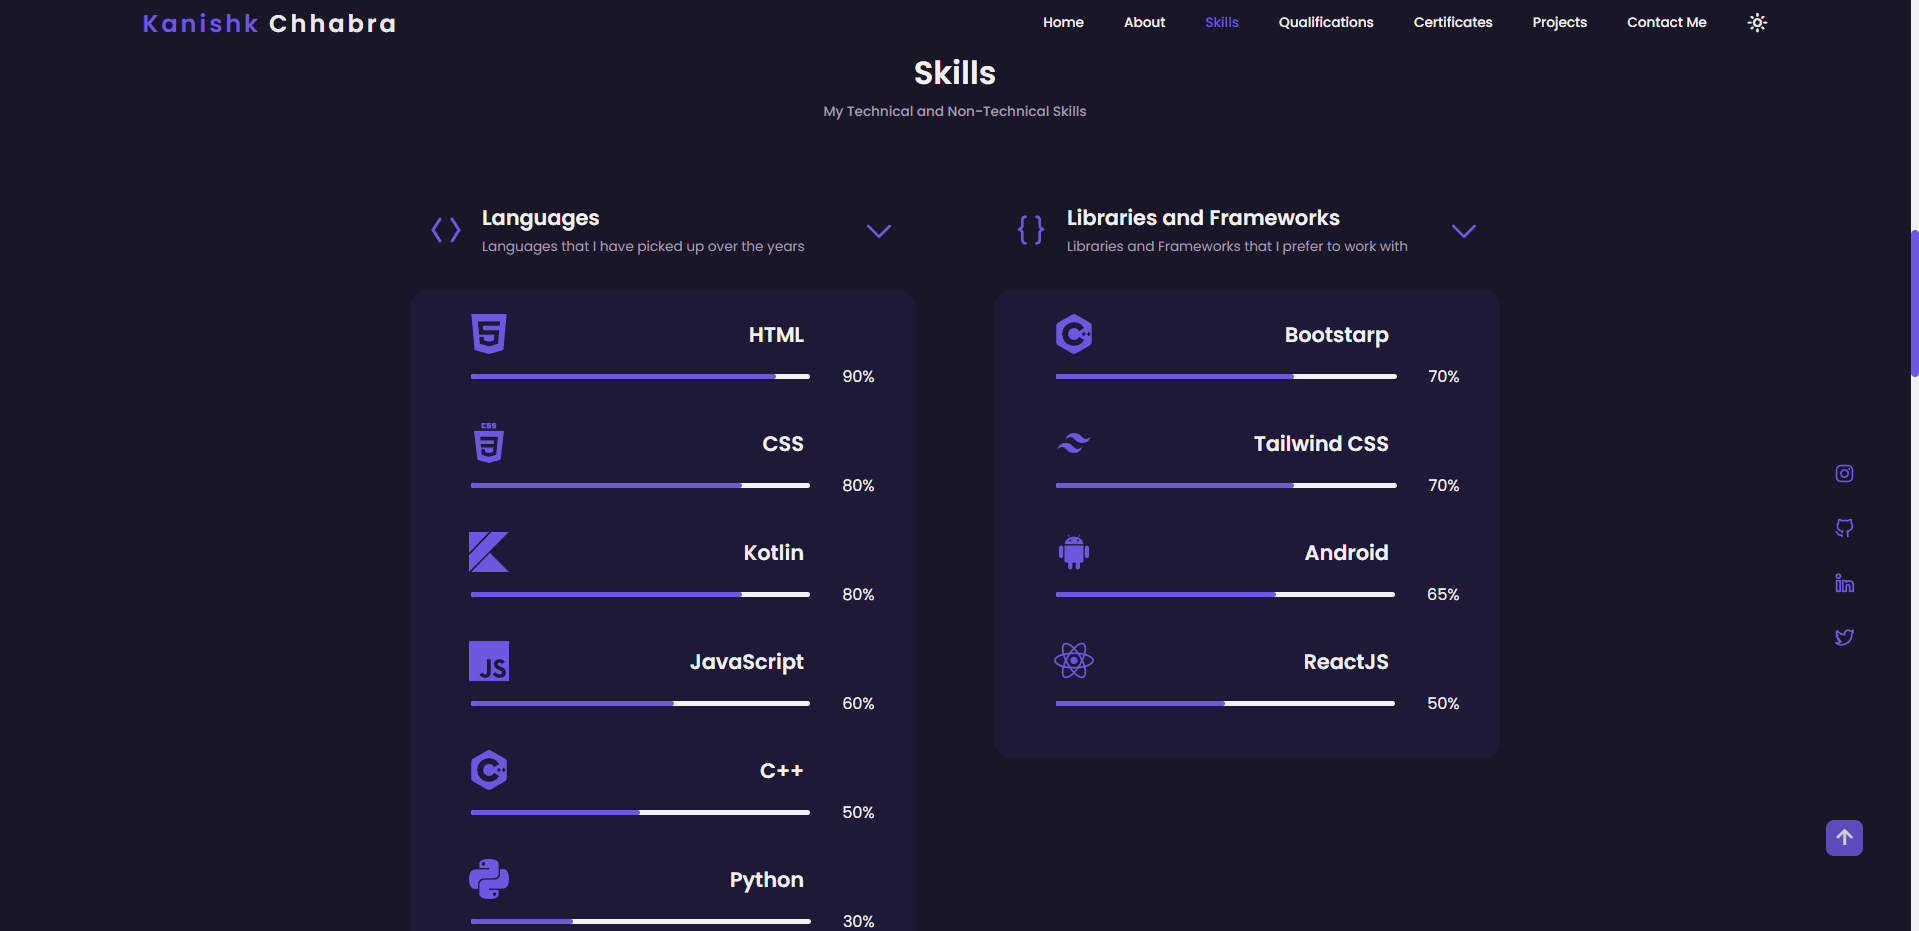
Task: Click the icon beside Bootstarp
Action: [1074, 333]
